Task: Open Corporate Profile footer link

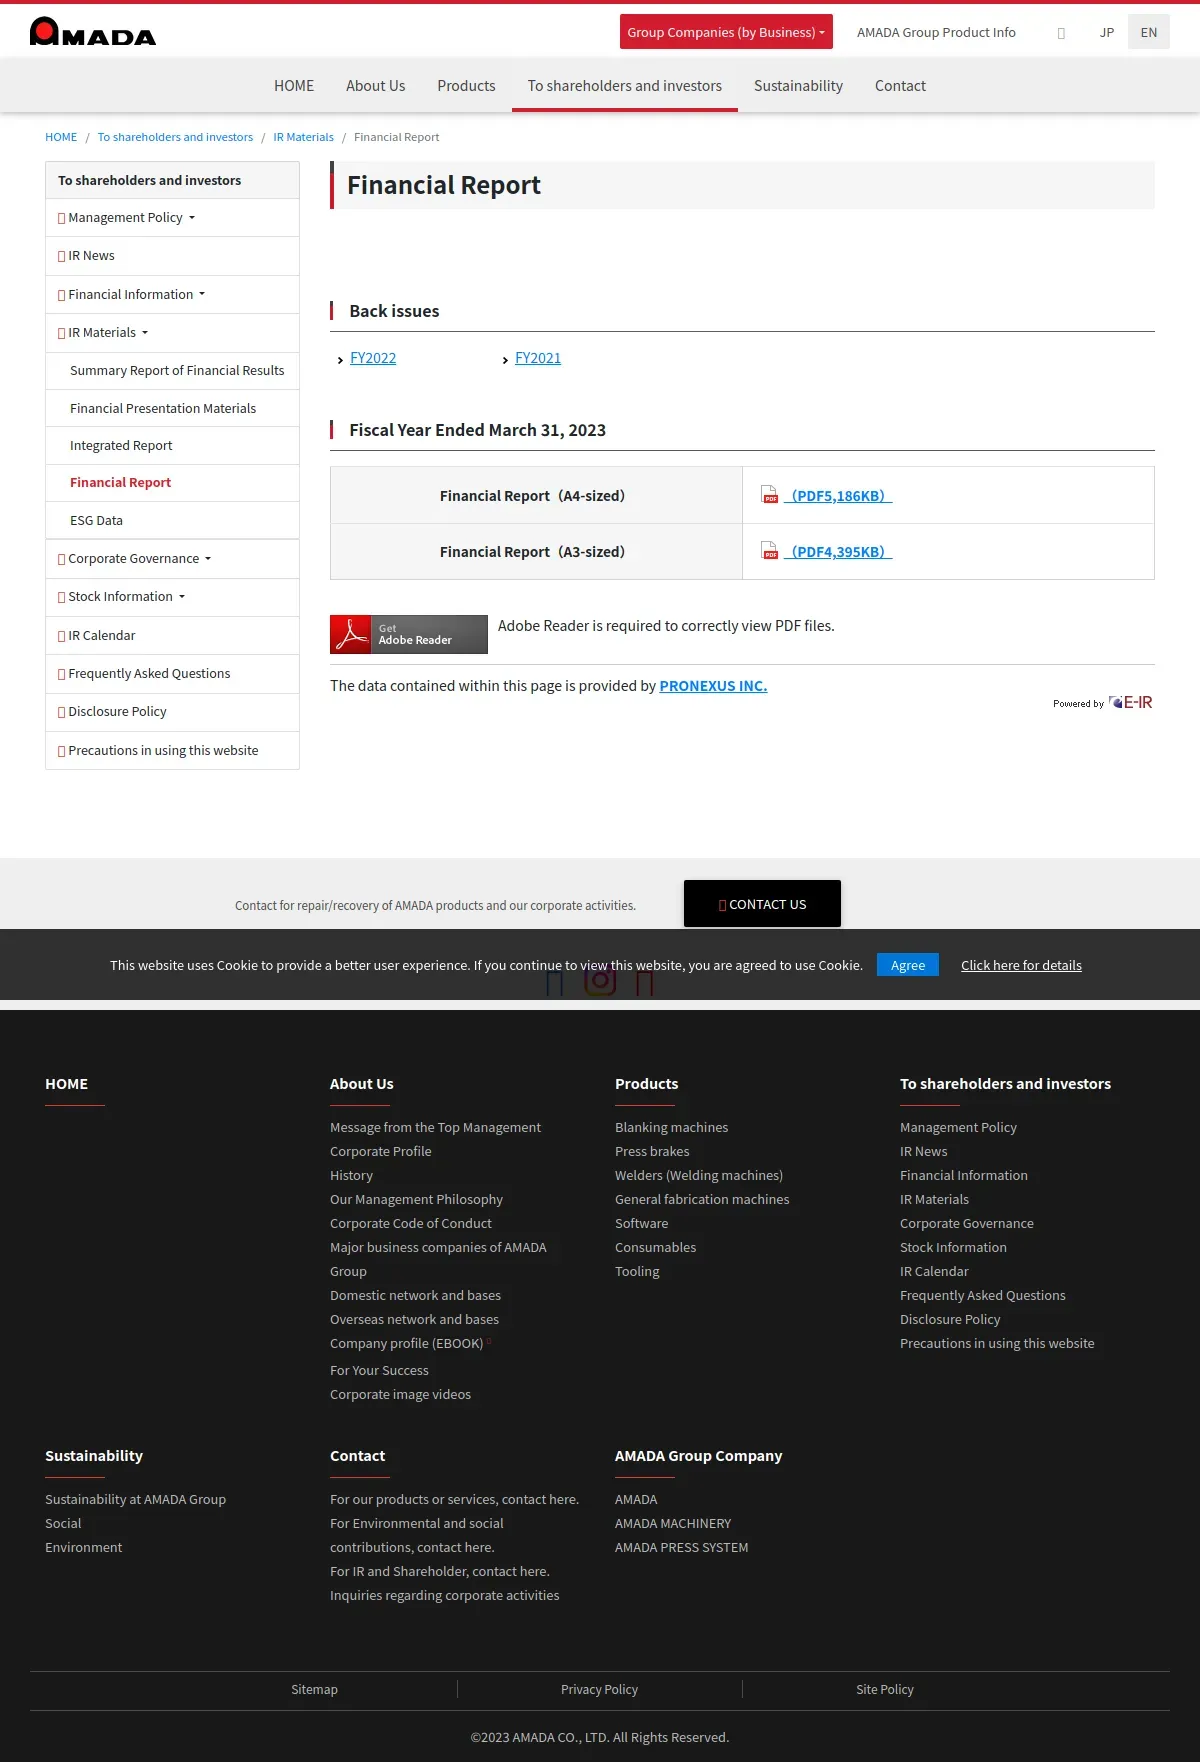Action: 381,1151
